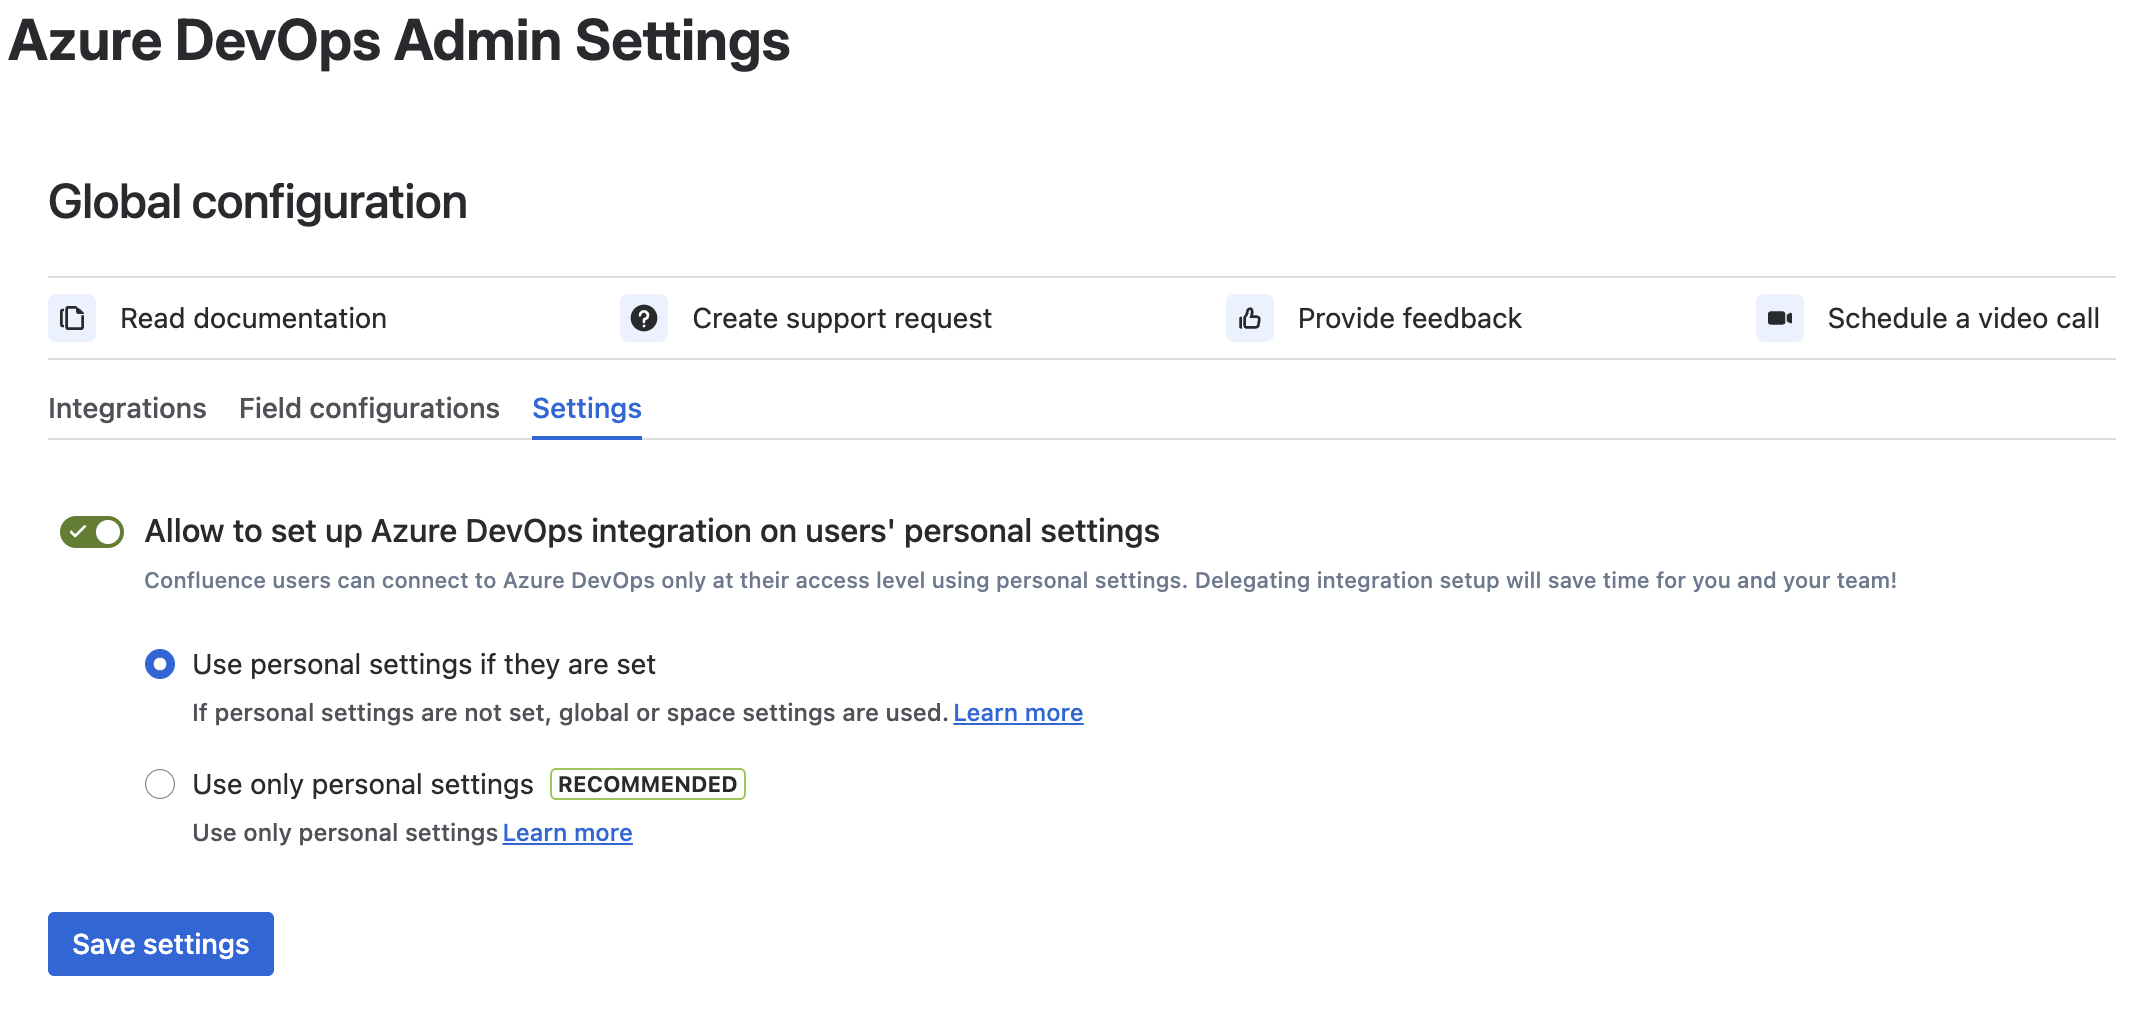2130x1012 pixels.
Task: Open the Read documentation link
Action: point(253,318)
